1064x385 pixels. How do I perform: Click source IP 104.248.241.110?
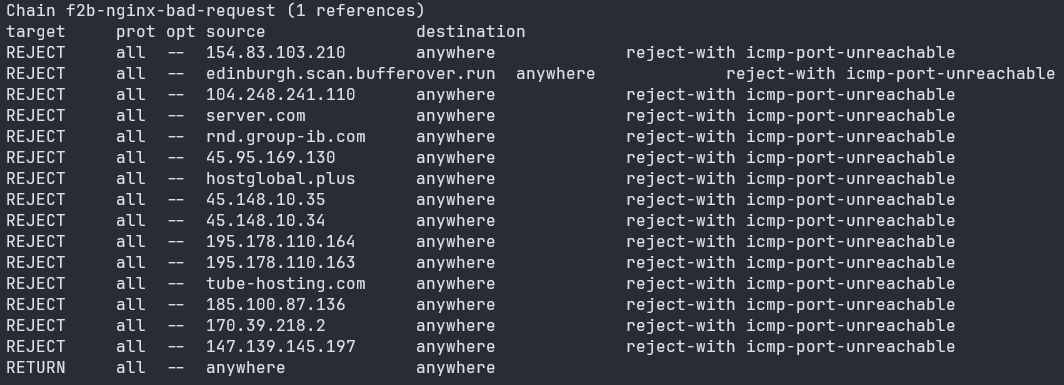tap(280, 95)
